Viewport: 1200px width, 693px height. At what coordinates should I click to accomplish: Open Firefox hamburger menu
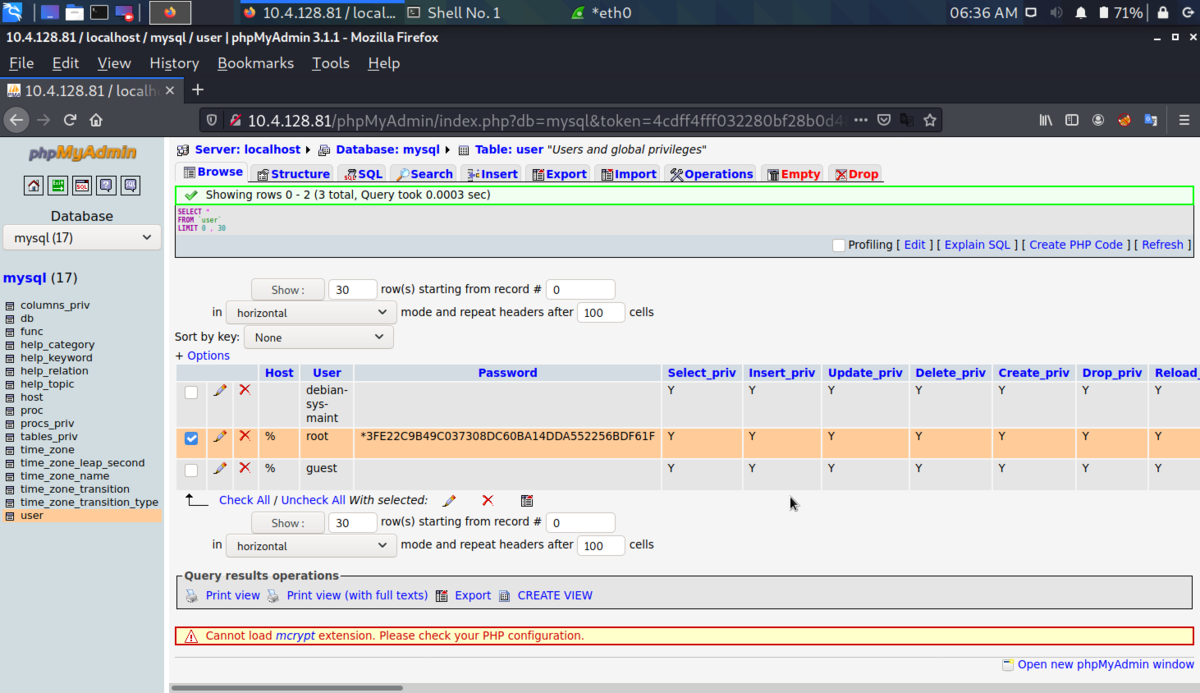pyautogui.click(x=1182, y=120)
